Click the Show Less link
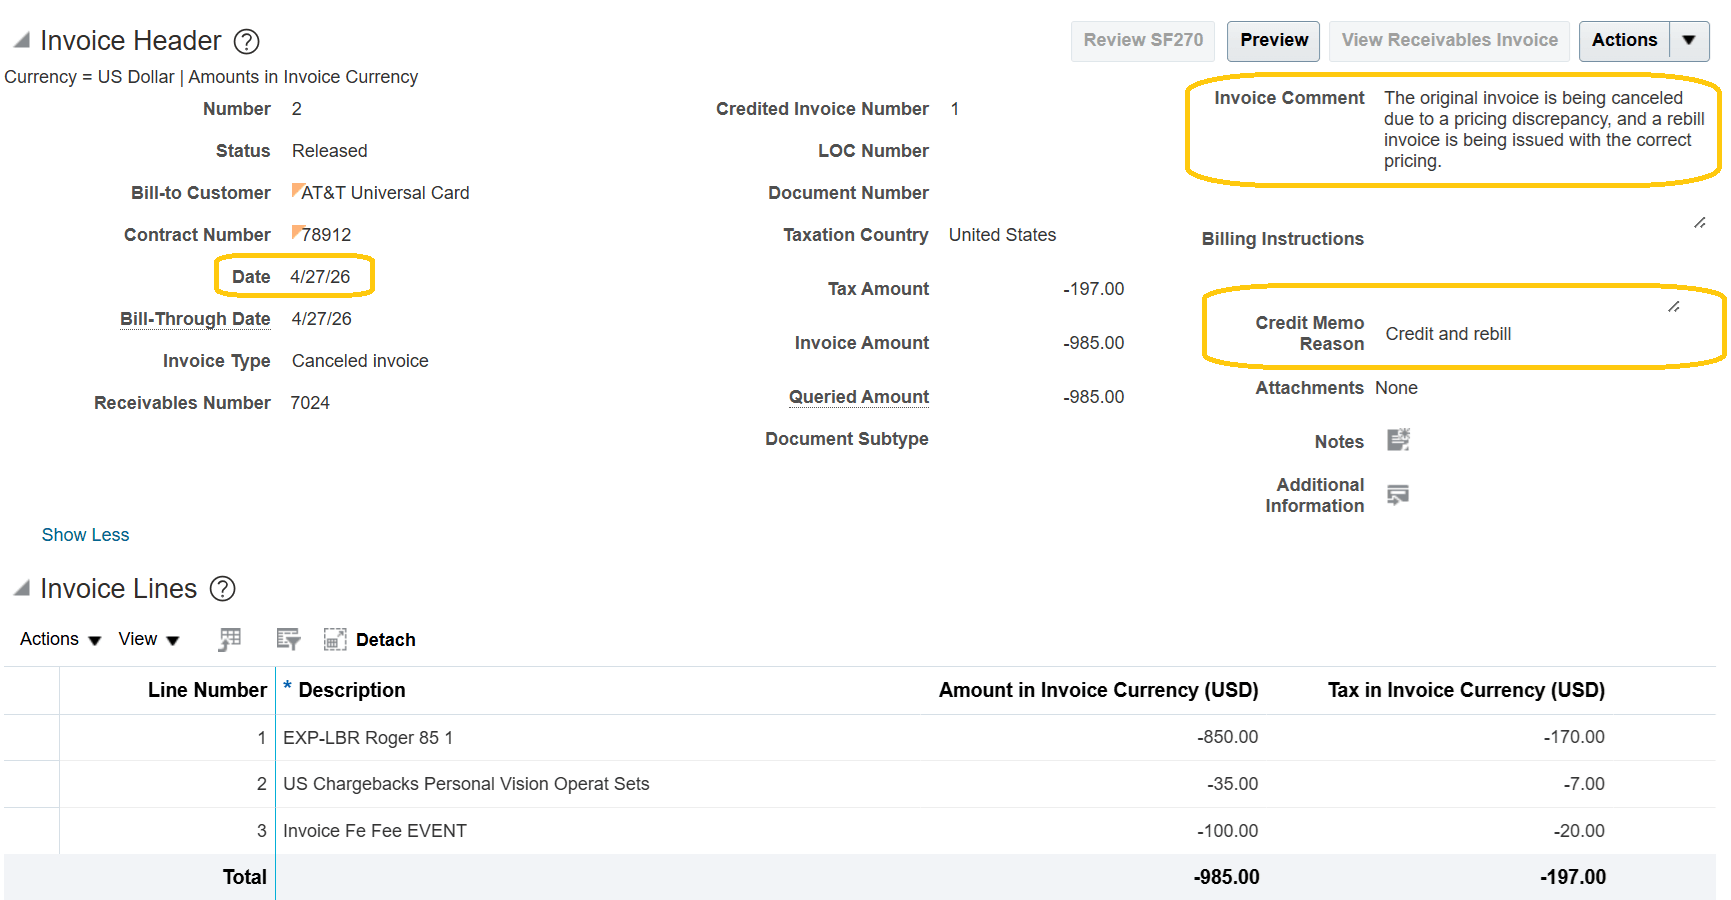The height and width of the screenshot is (900, 1731). (85, 535)
